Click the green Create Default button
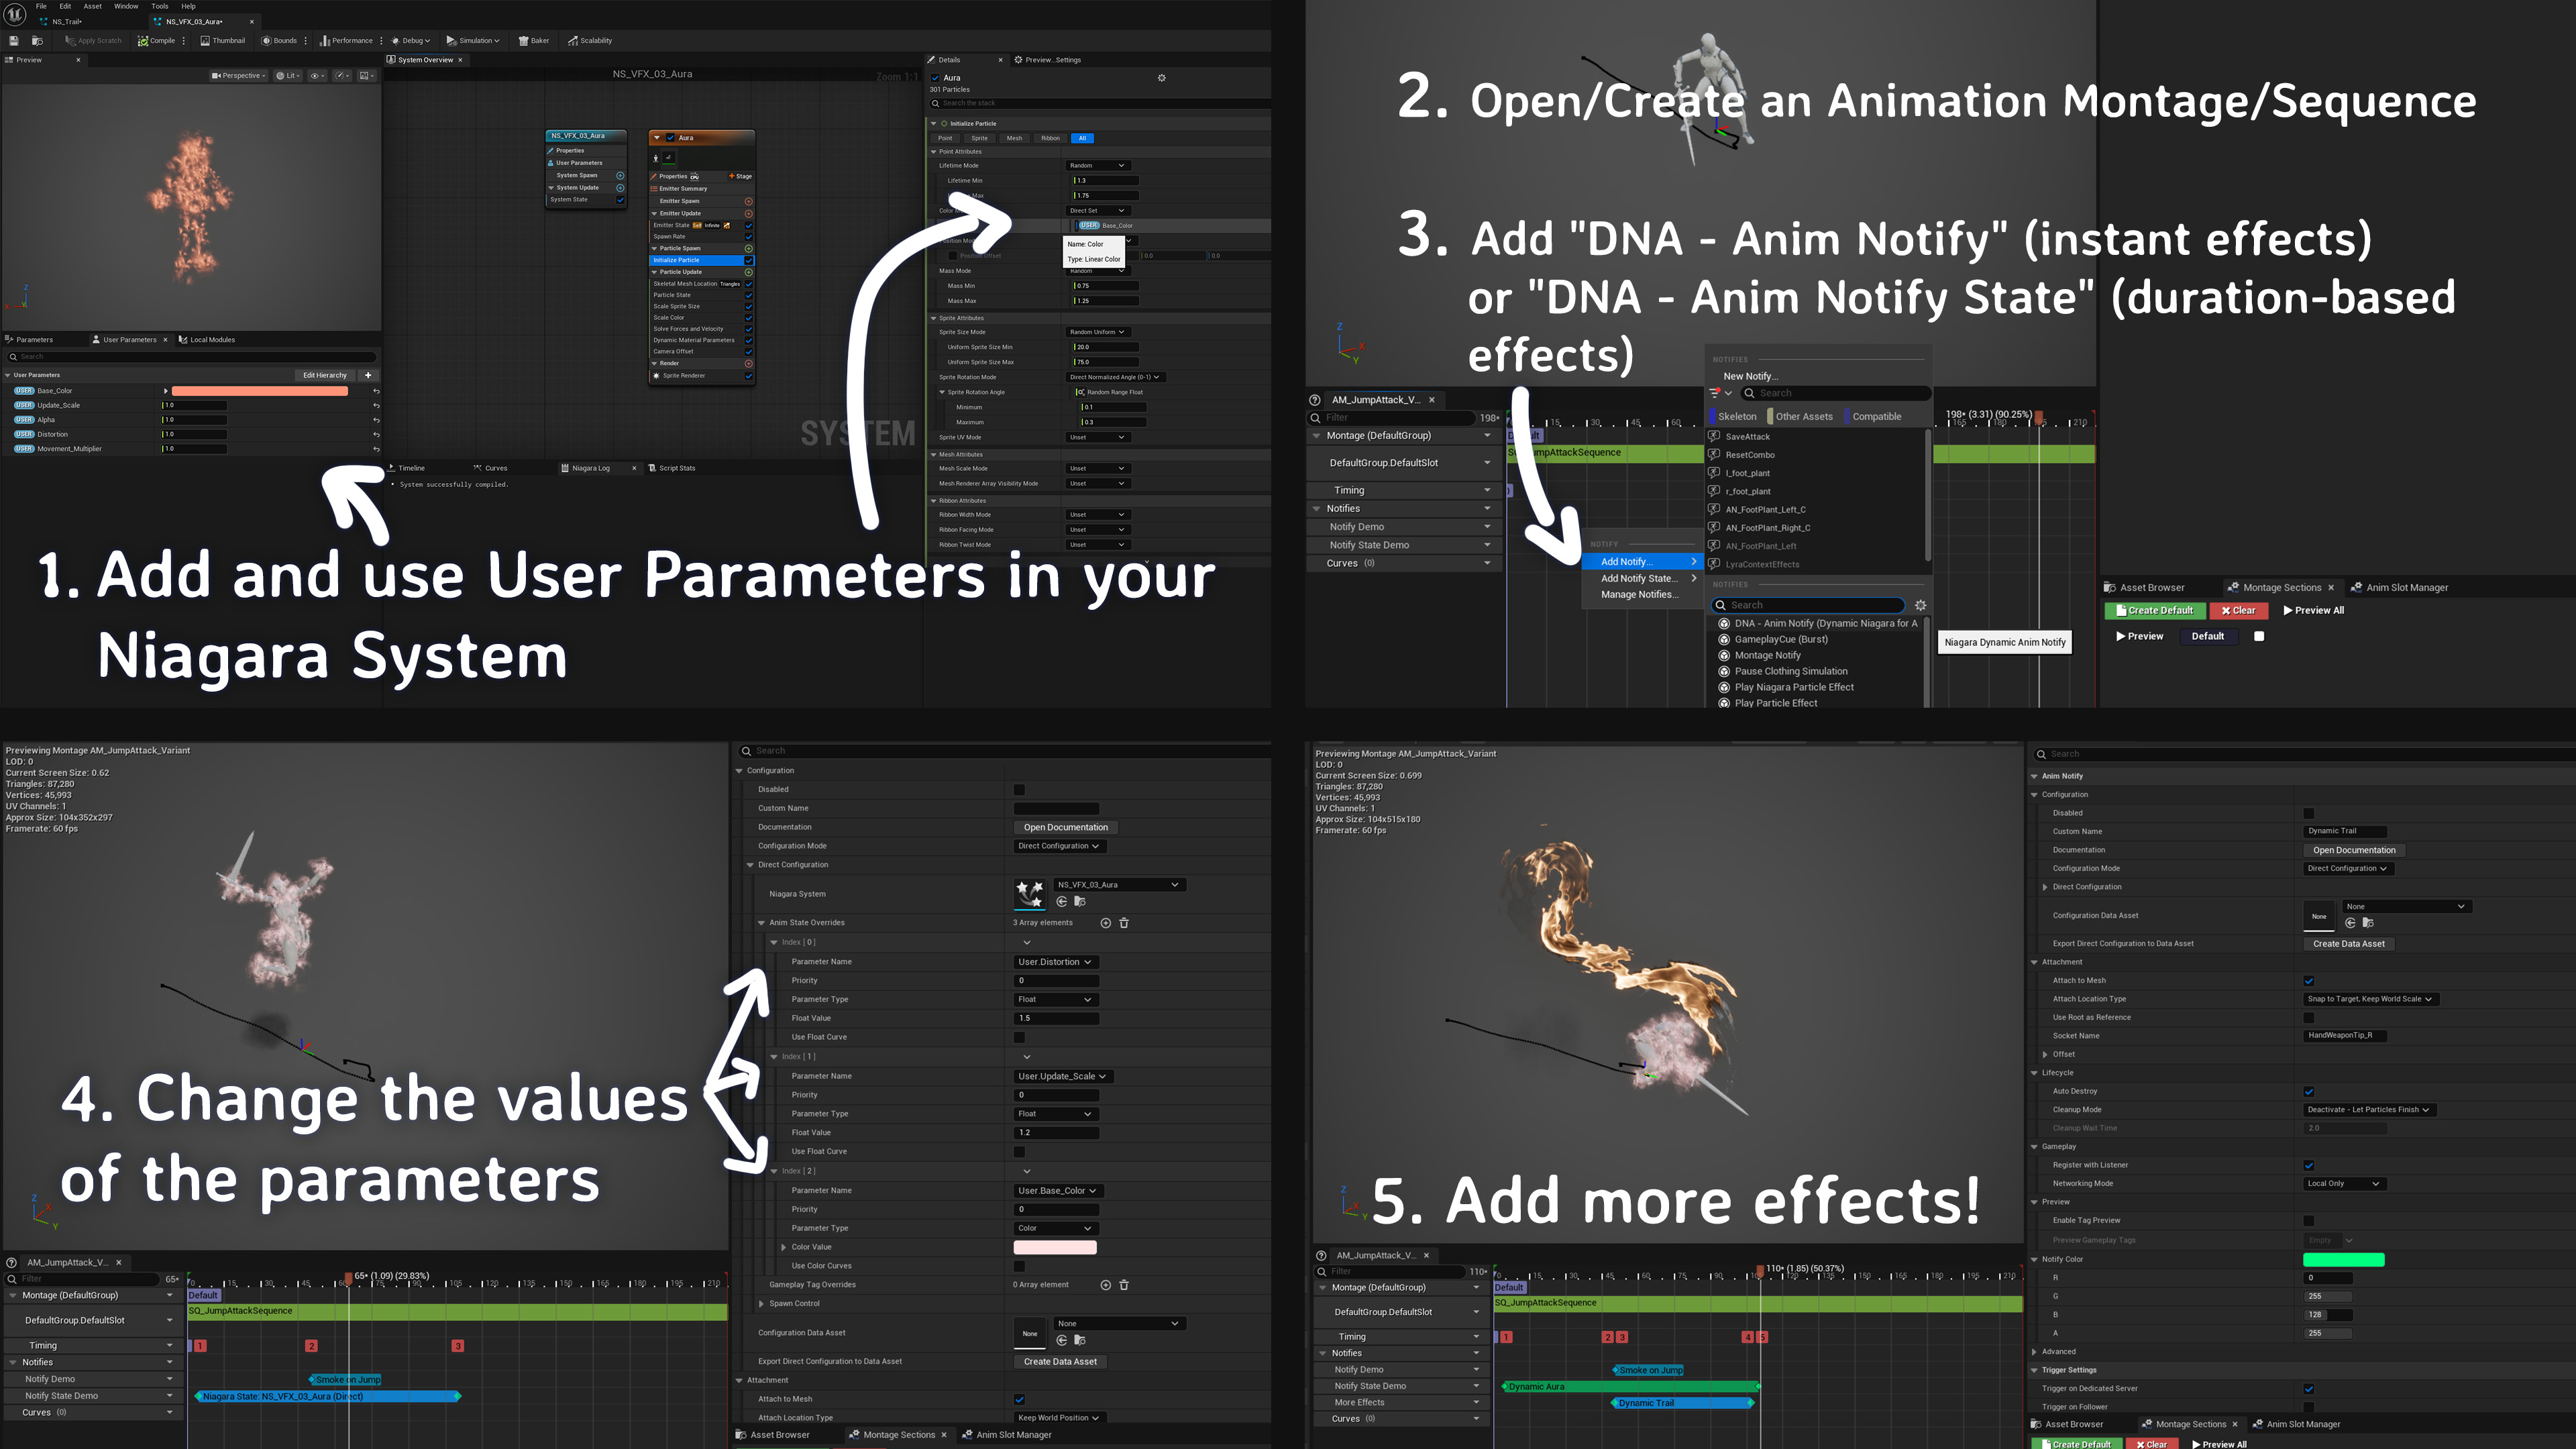 2155,610
